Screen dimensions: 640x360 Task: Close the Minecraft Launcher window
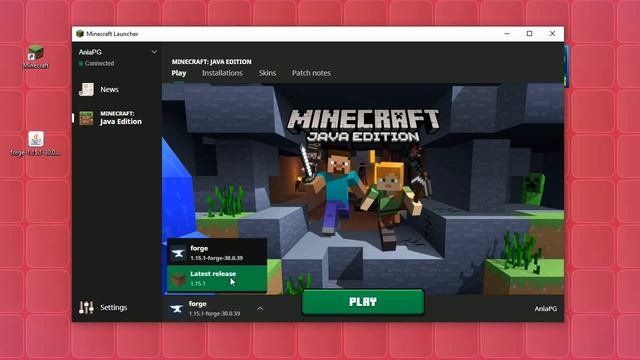tap(552, 33)
